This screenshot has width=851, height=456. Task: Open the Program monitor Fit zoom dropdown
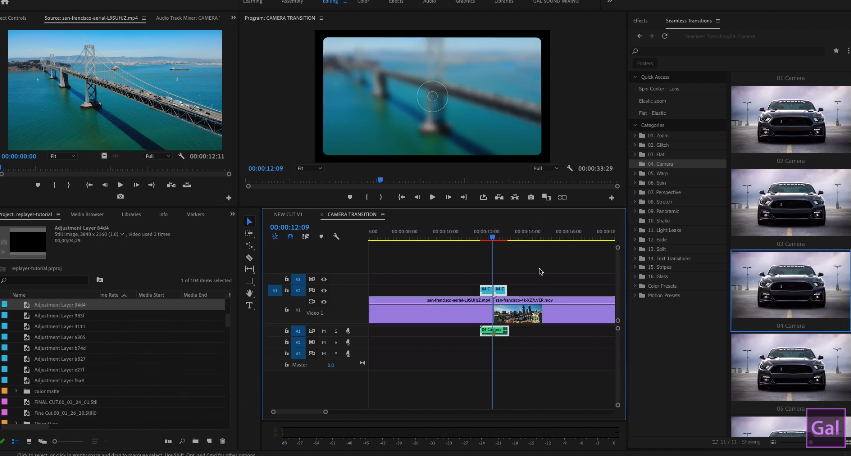(309, 168)
